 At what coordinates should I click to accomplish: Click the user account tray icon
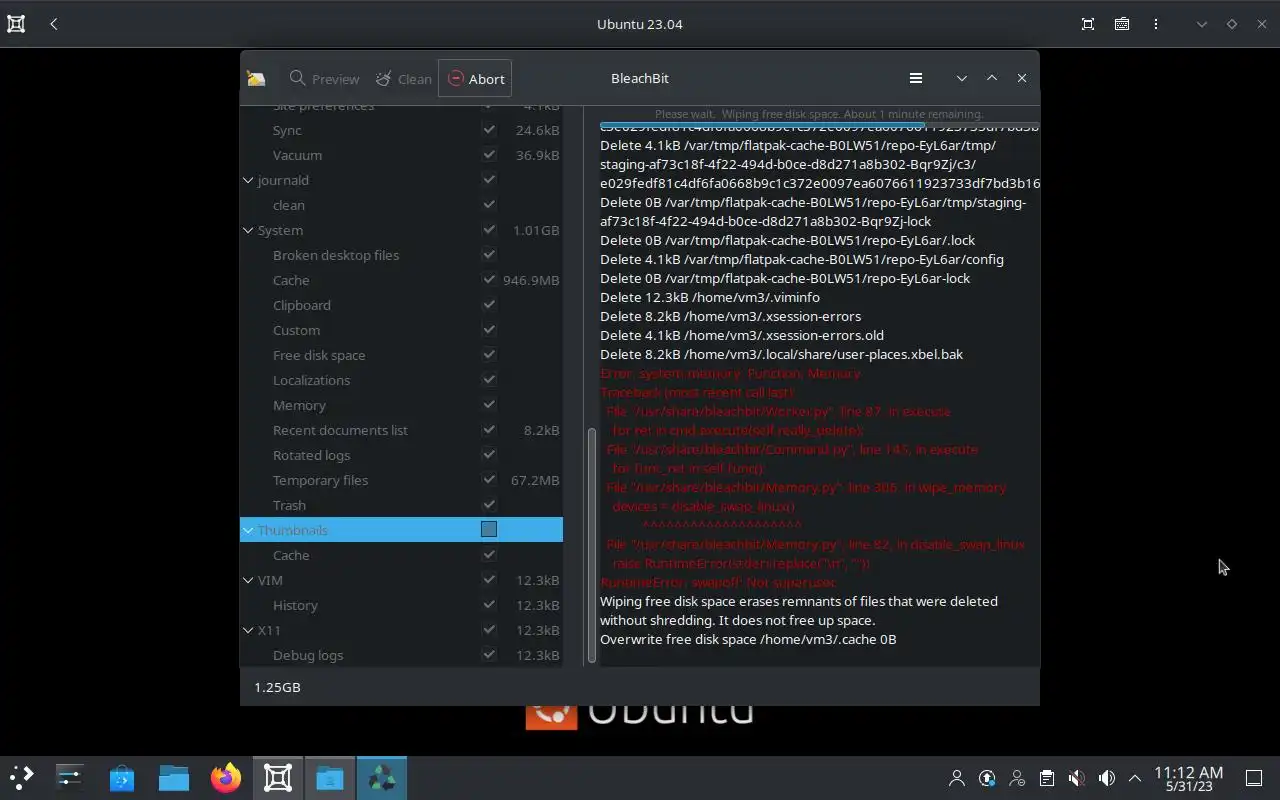pyautogui.click(x=957, y=778)
